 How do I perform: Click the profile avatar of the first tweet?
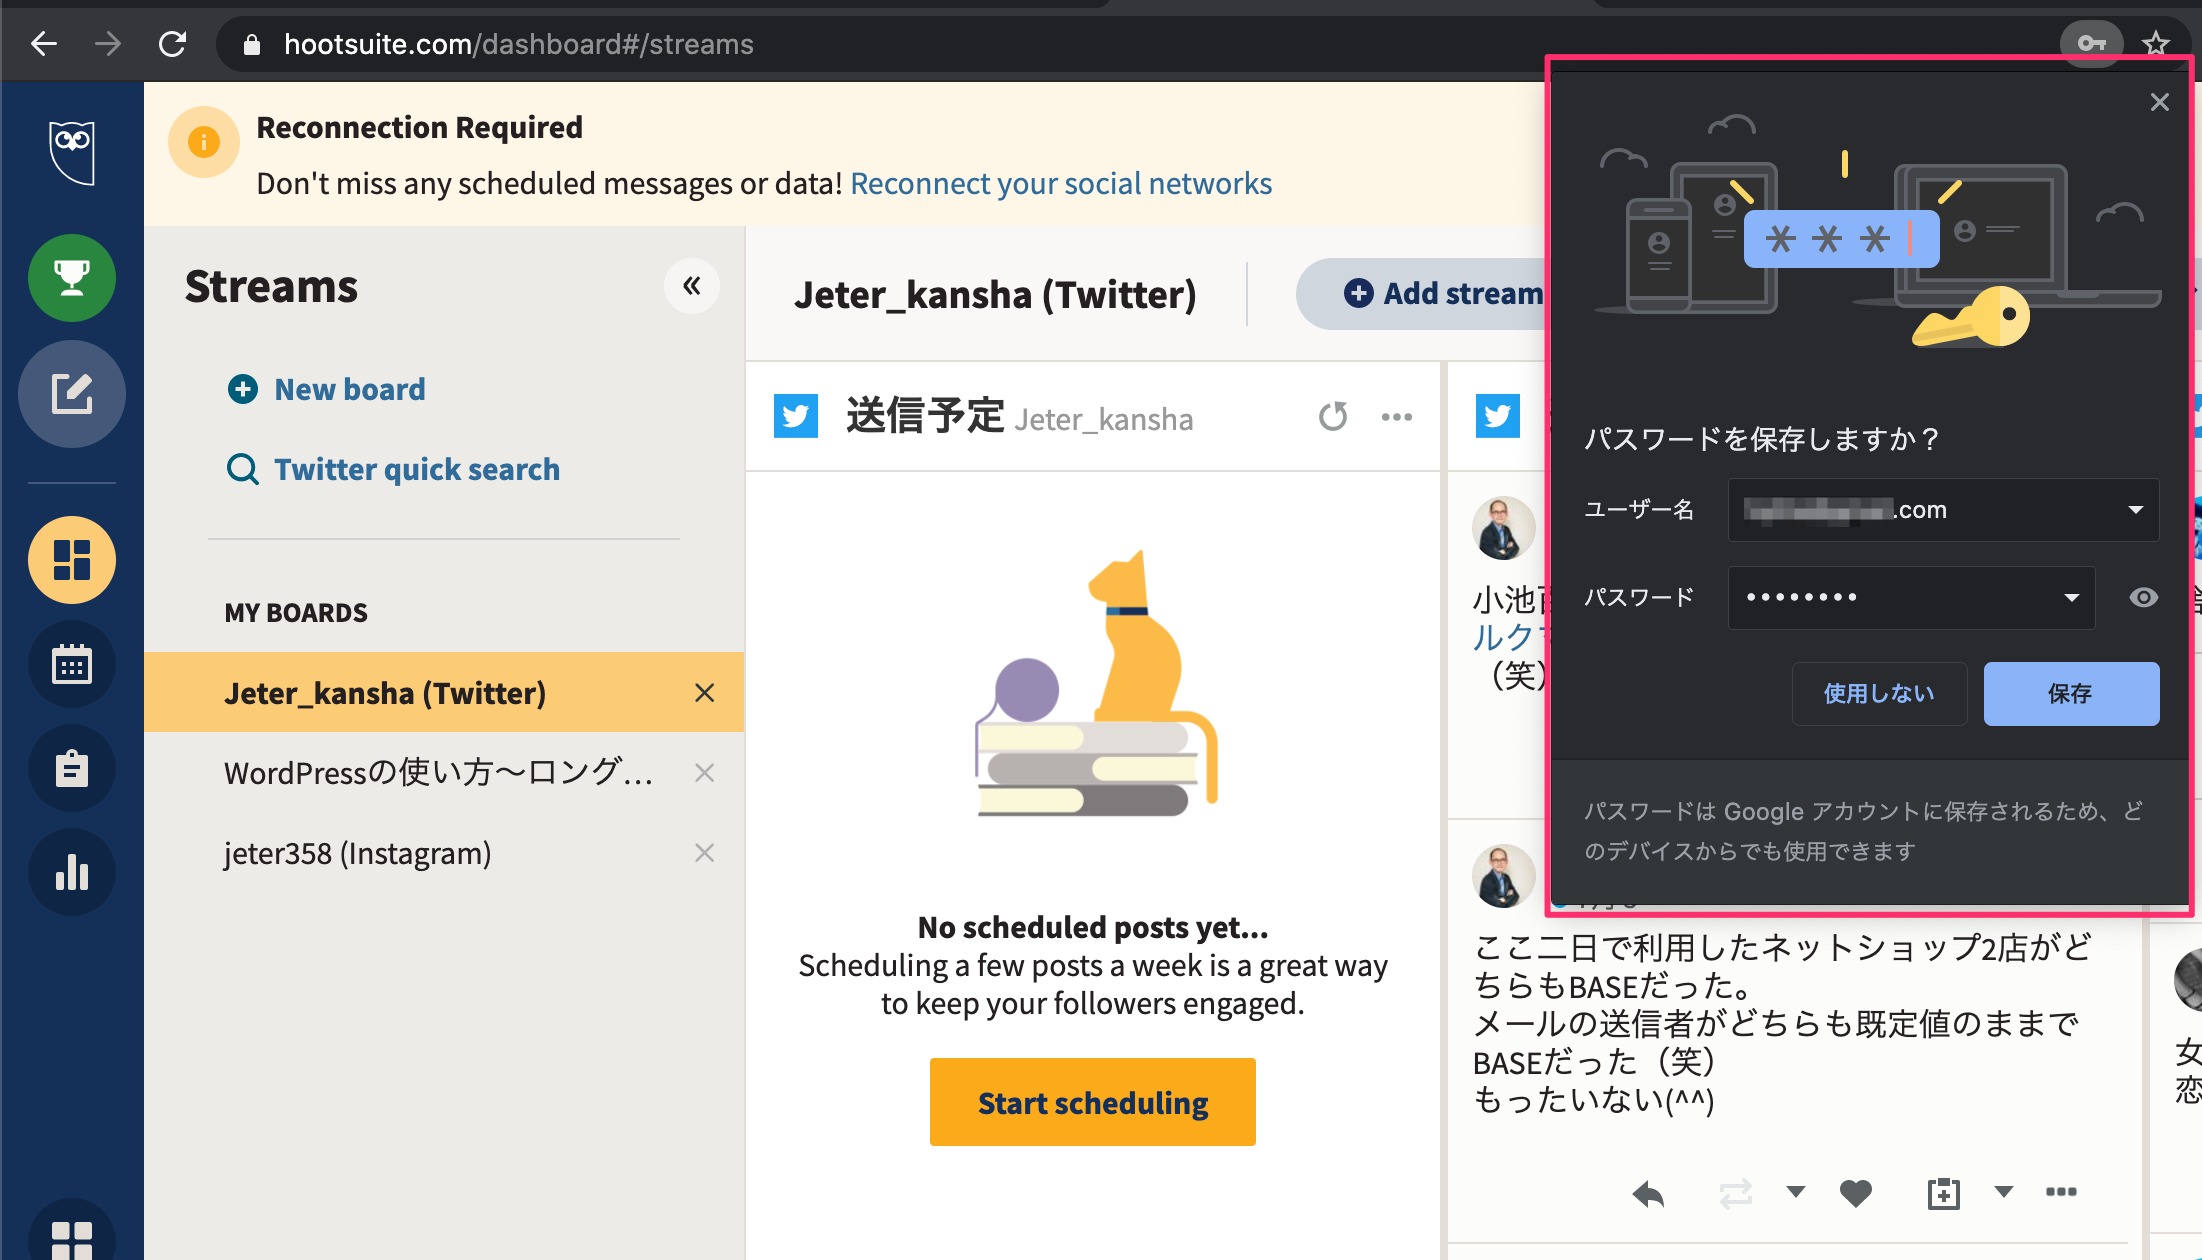tap(1503, 528)
